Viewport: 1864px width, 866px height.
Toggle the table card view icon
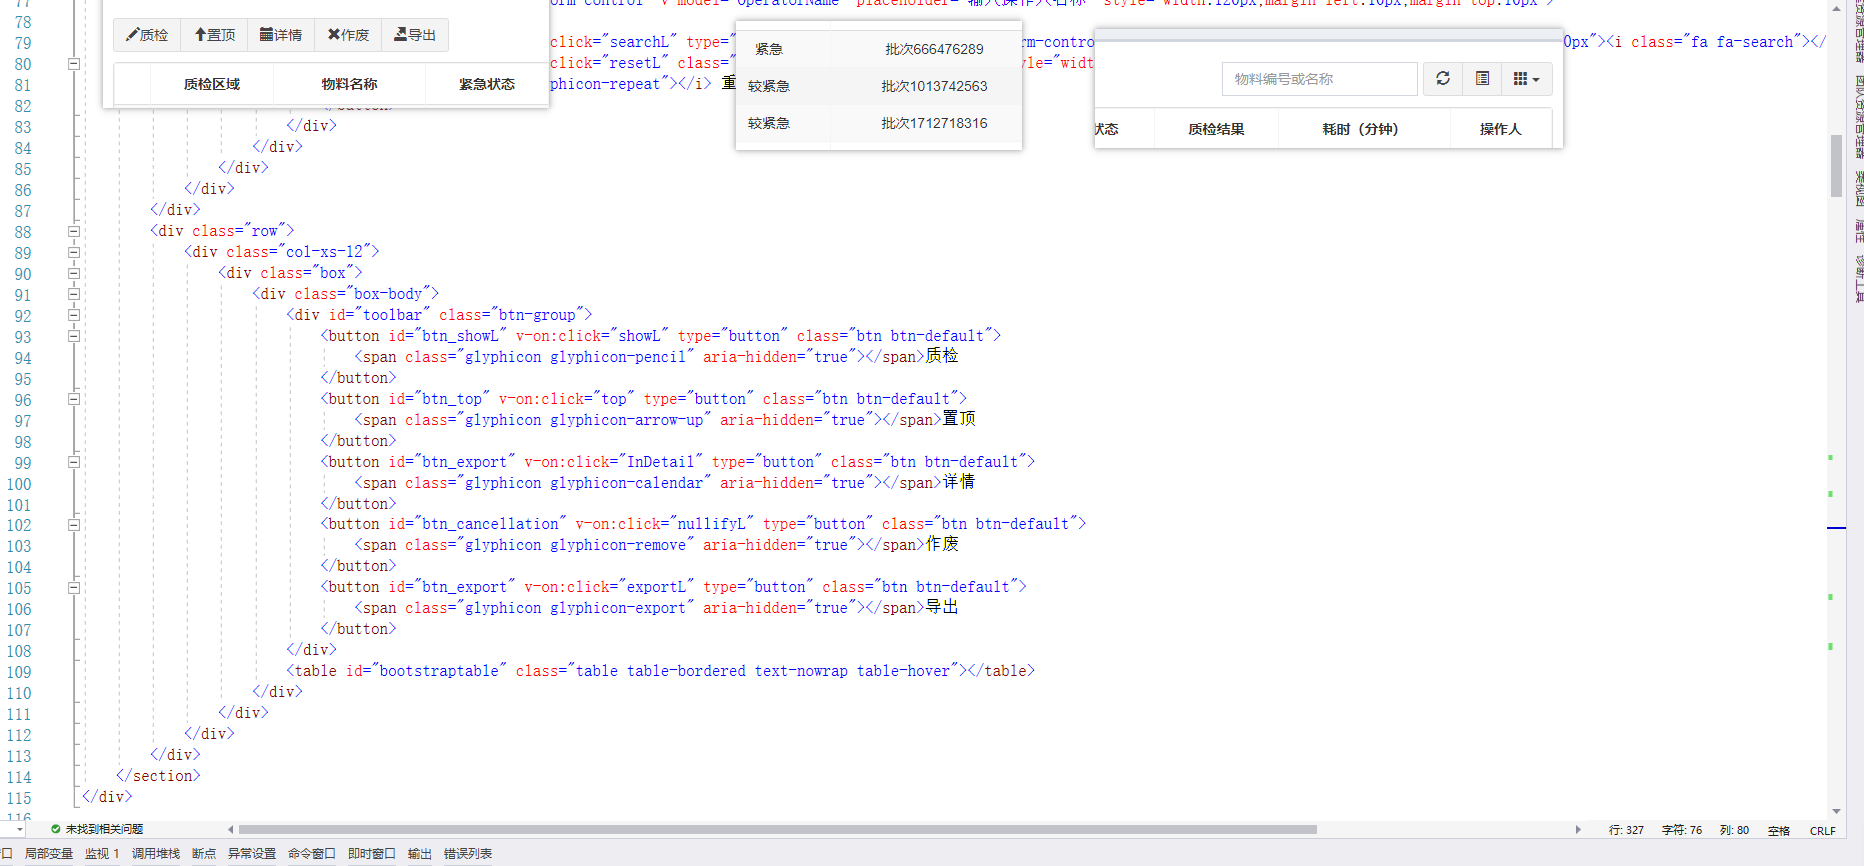(x=1482, y=79)
